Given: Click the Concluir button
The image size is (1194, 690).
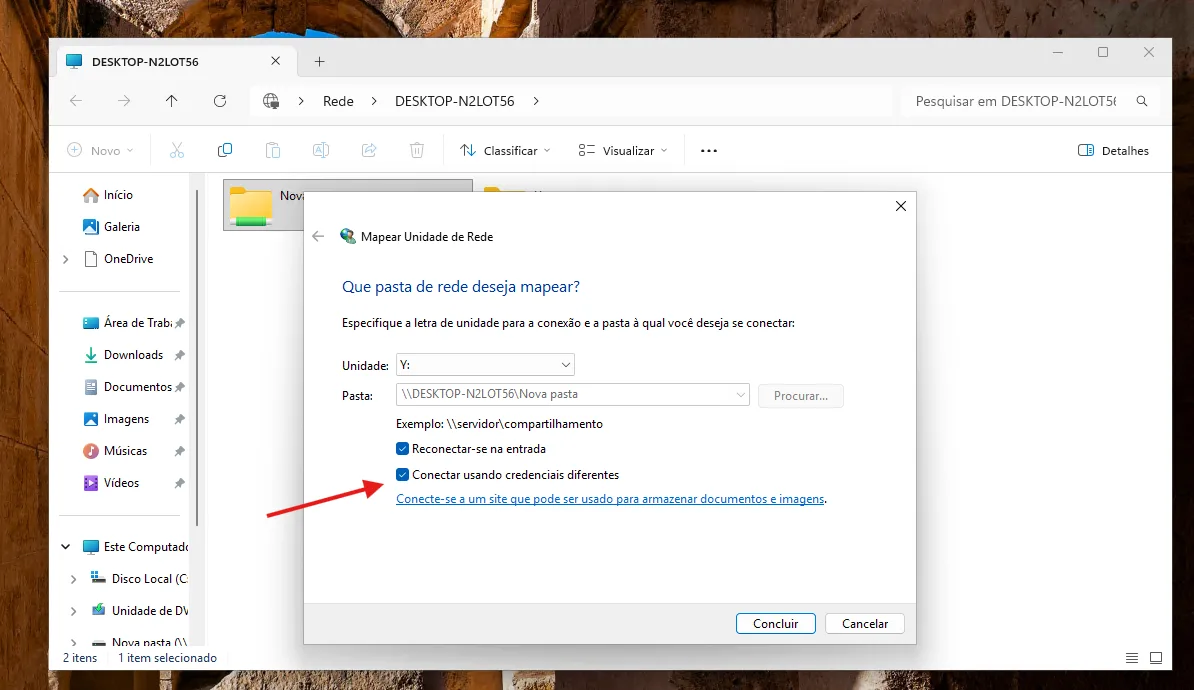Looking at the screenshot, I should (x=776, y=624).
